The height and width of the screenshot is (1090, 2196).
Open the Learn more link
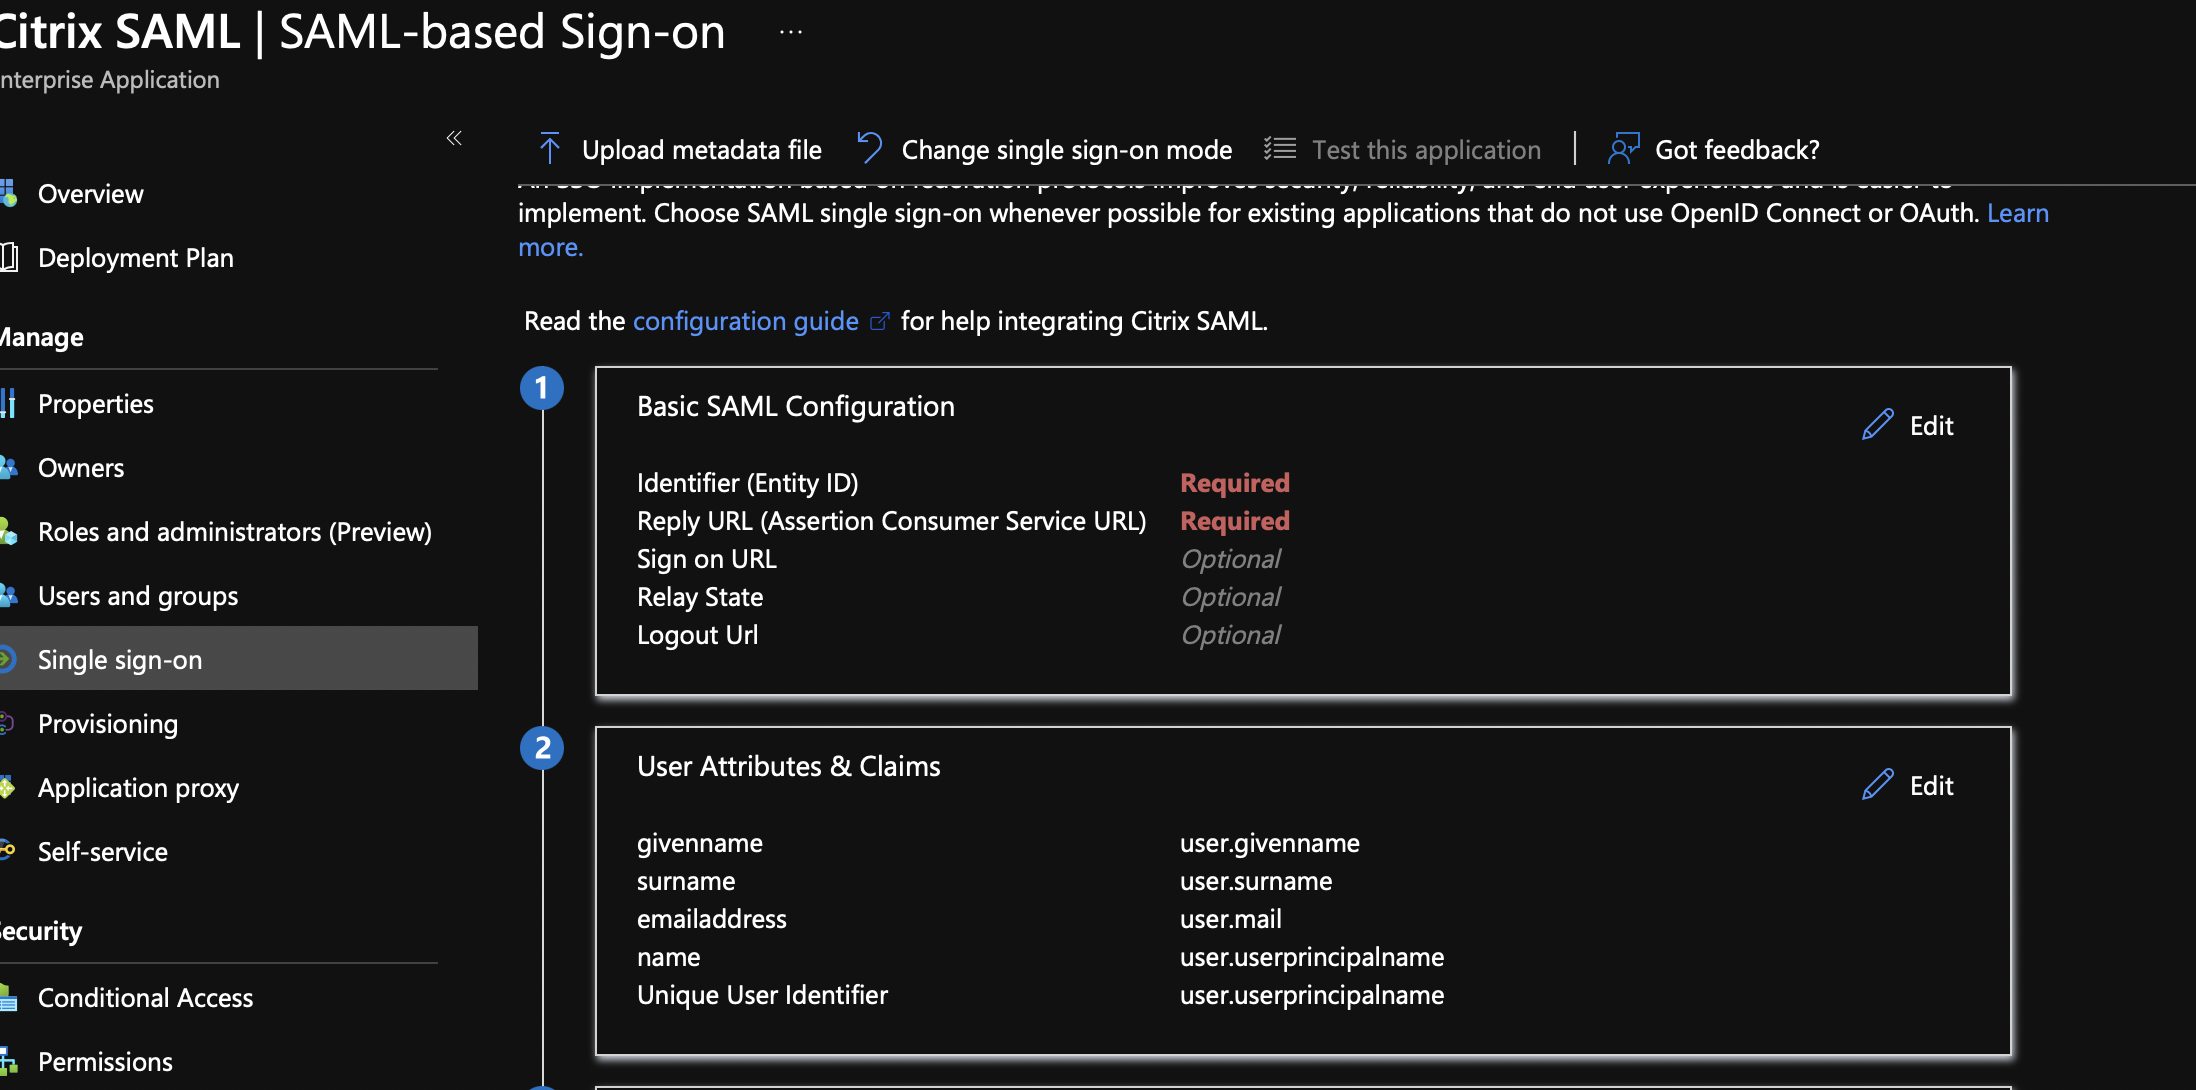[x=2017, y=213]
